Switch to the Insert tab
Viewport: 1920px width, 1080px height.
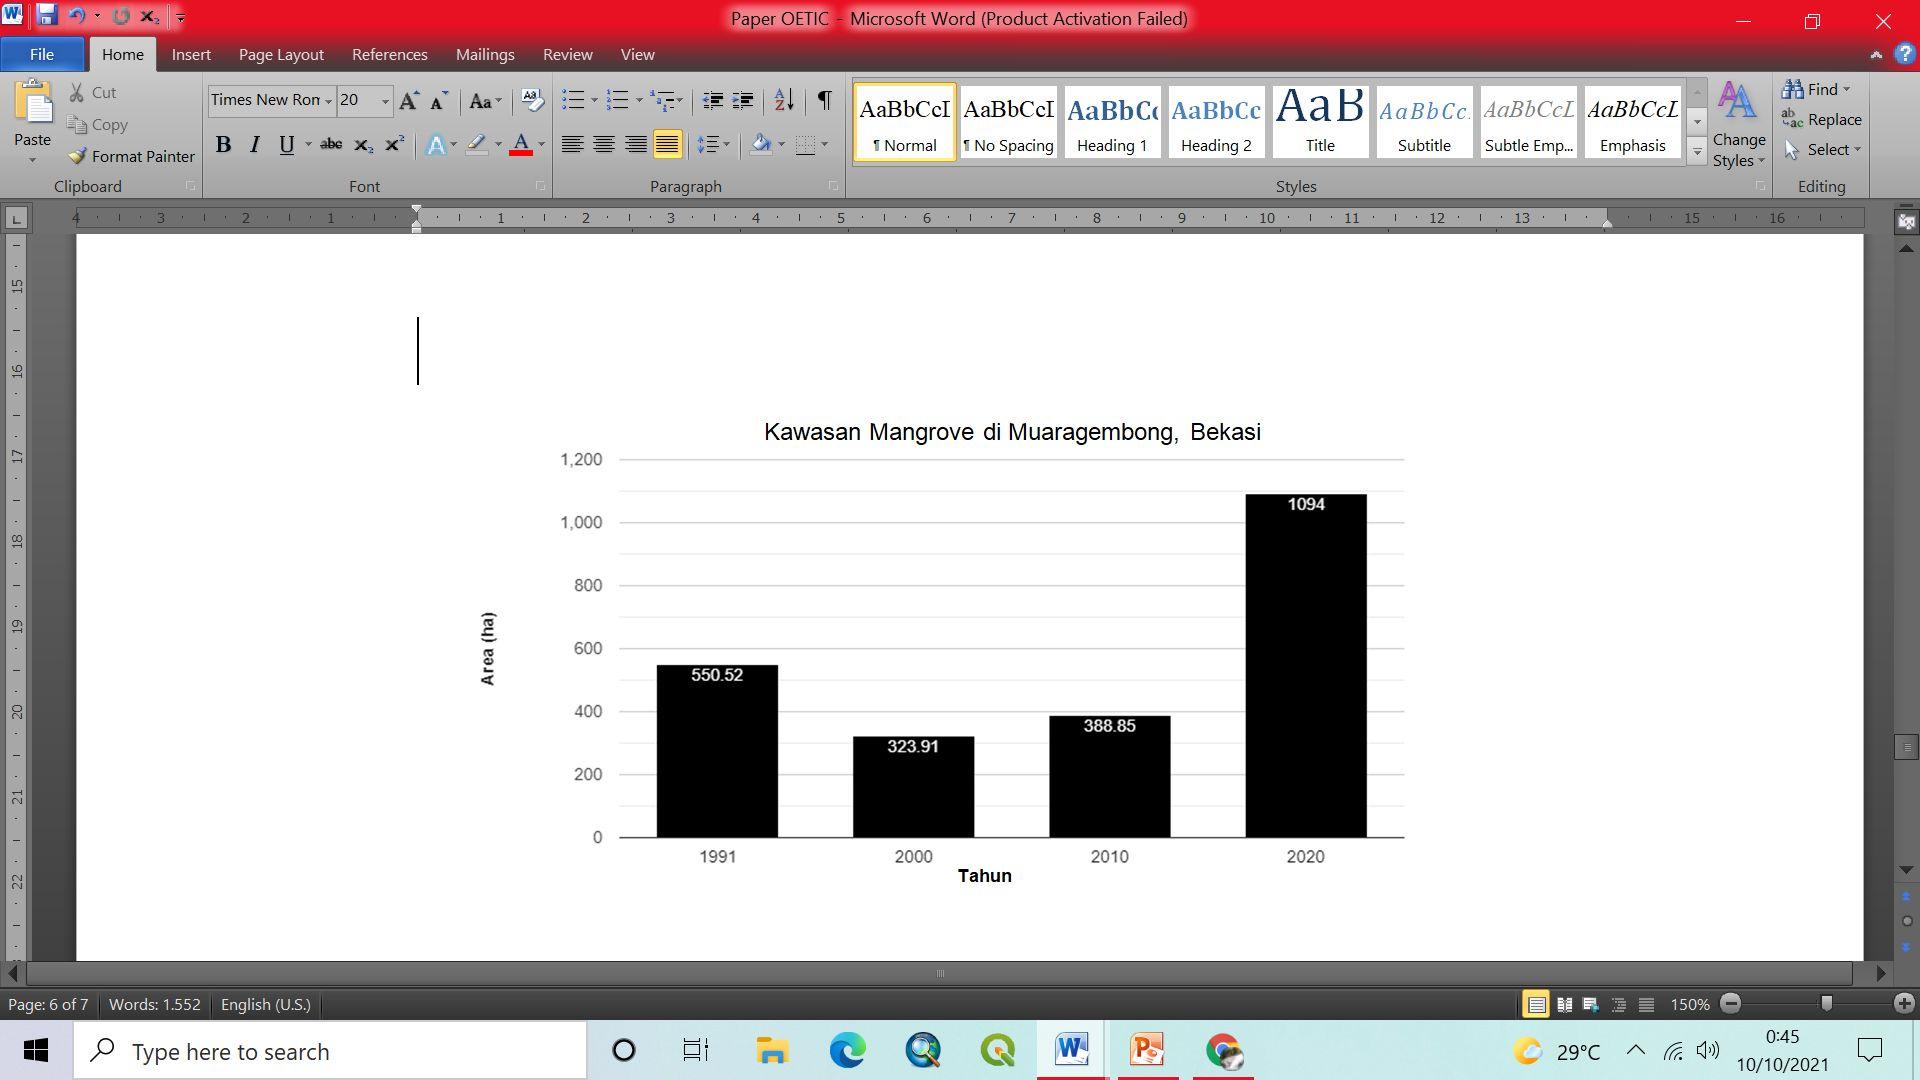pos(190,54)
